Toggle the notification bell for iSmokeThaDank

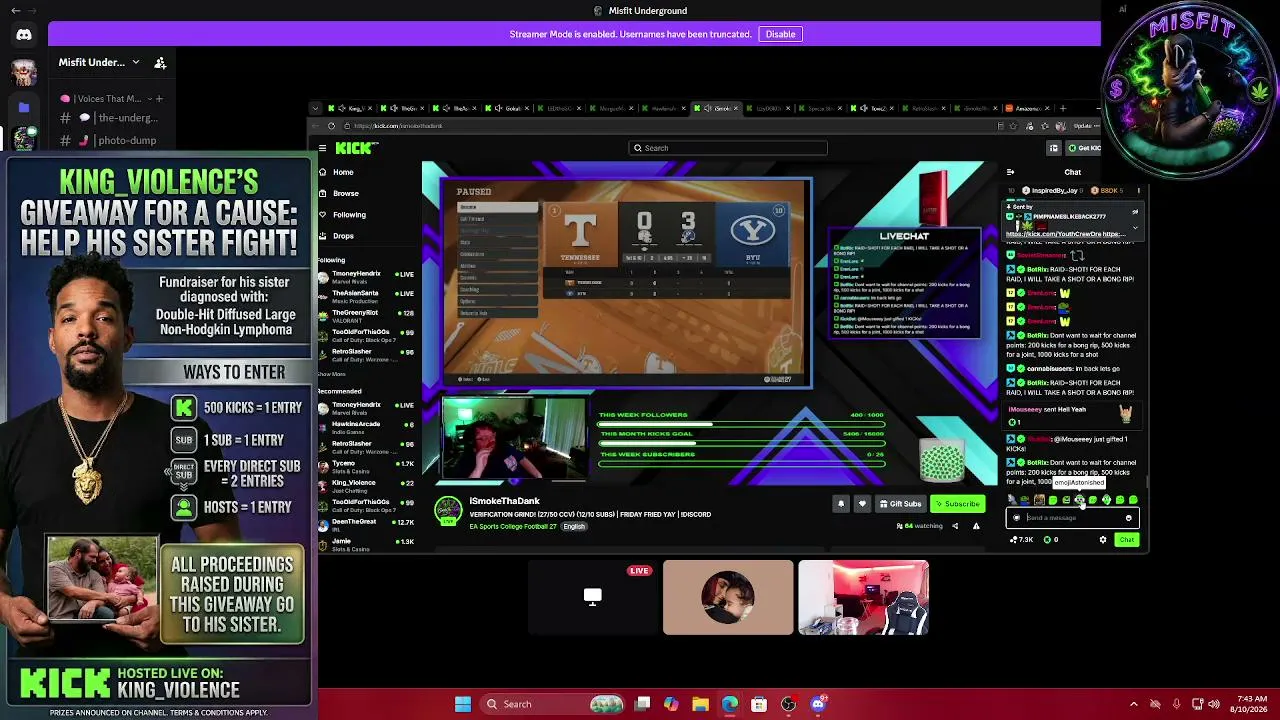tap(841, 504)
